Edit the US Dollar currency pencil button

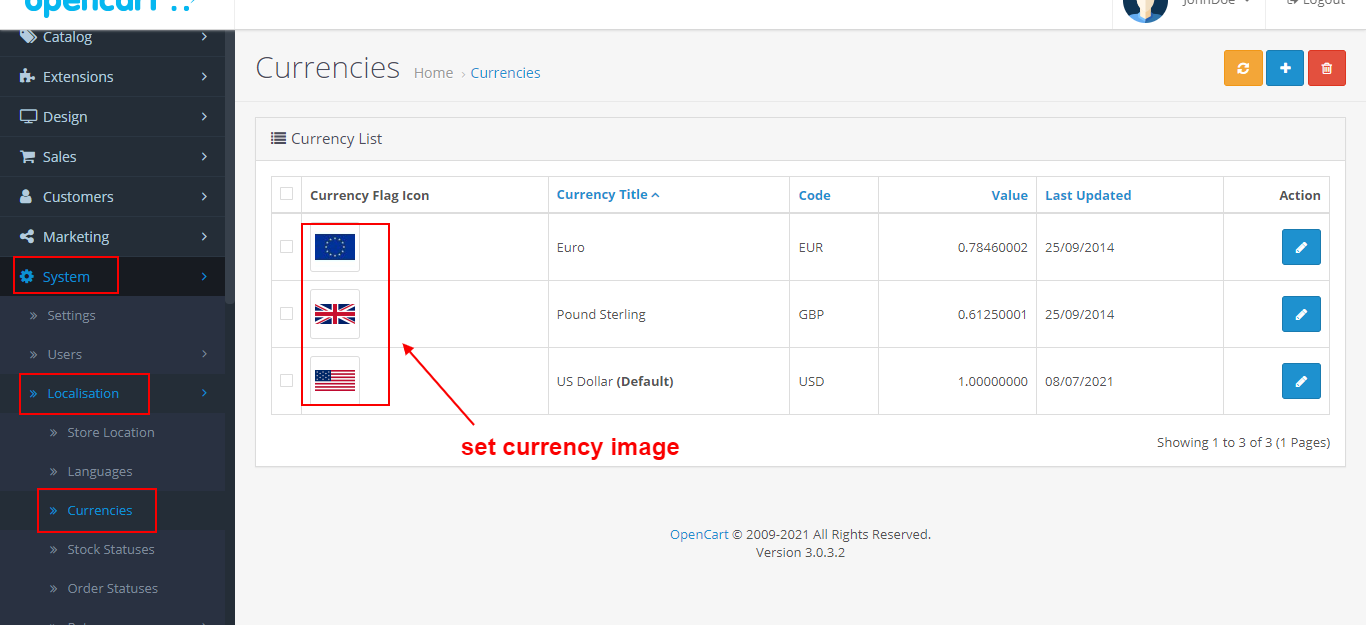tap(1301, 381)
